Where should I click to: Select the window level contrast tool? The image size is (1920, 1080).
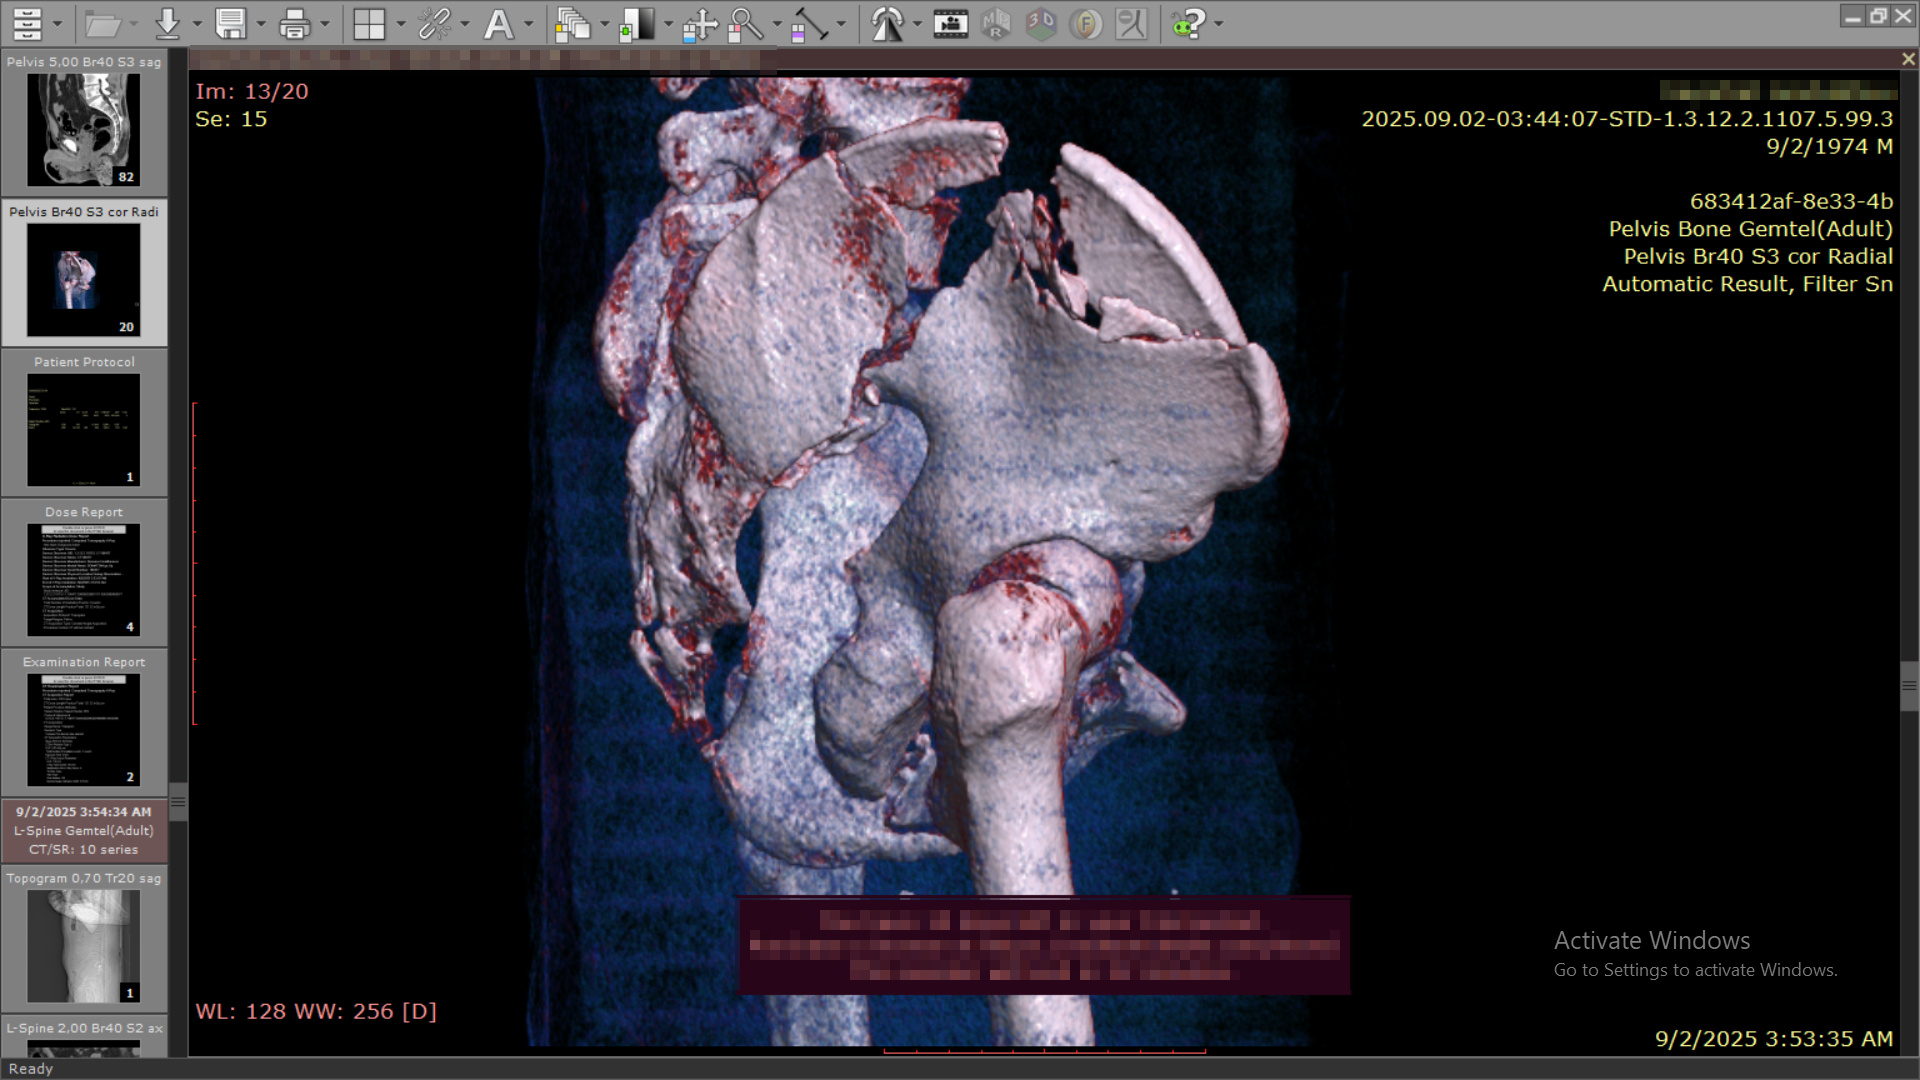click(637, 23)
